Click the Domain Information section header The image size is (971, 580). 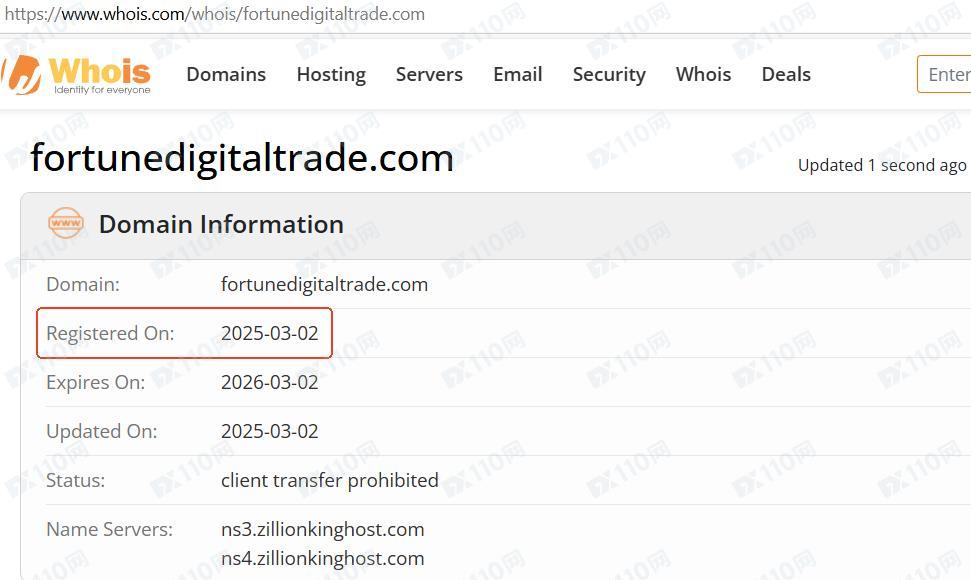click(221, 224)
